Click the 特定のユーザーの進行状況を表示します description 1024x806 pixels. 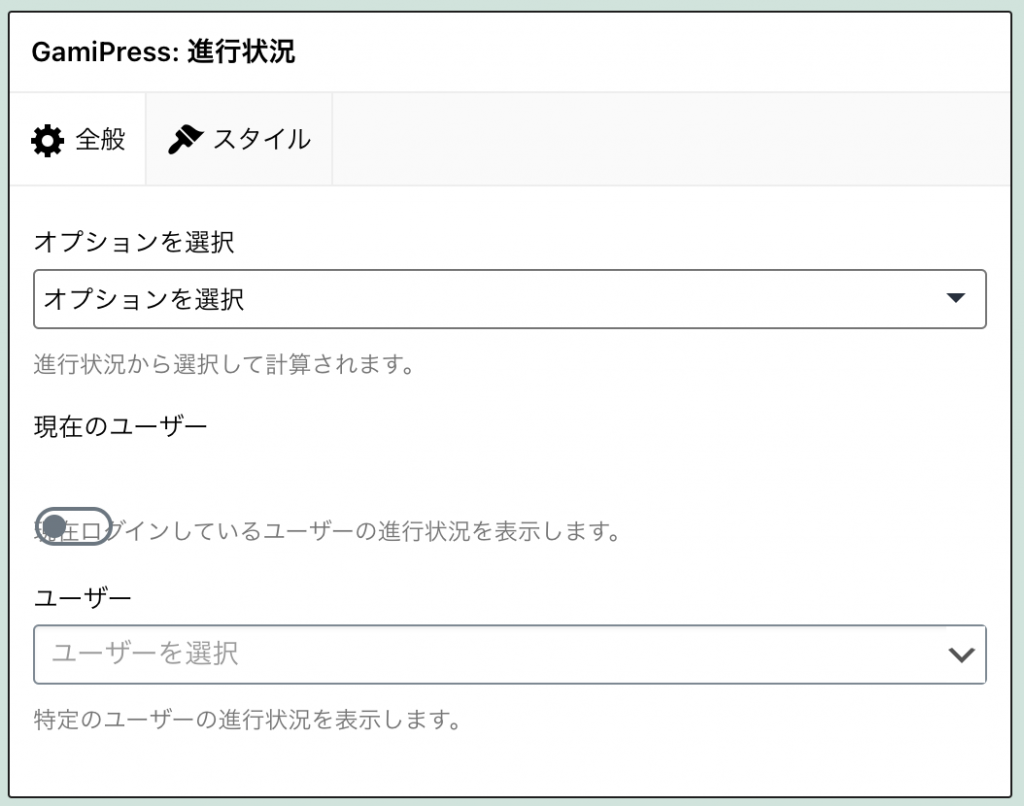pyautogui.click(x=248, y=719)
